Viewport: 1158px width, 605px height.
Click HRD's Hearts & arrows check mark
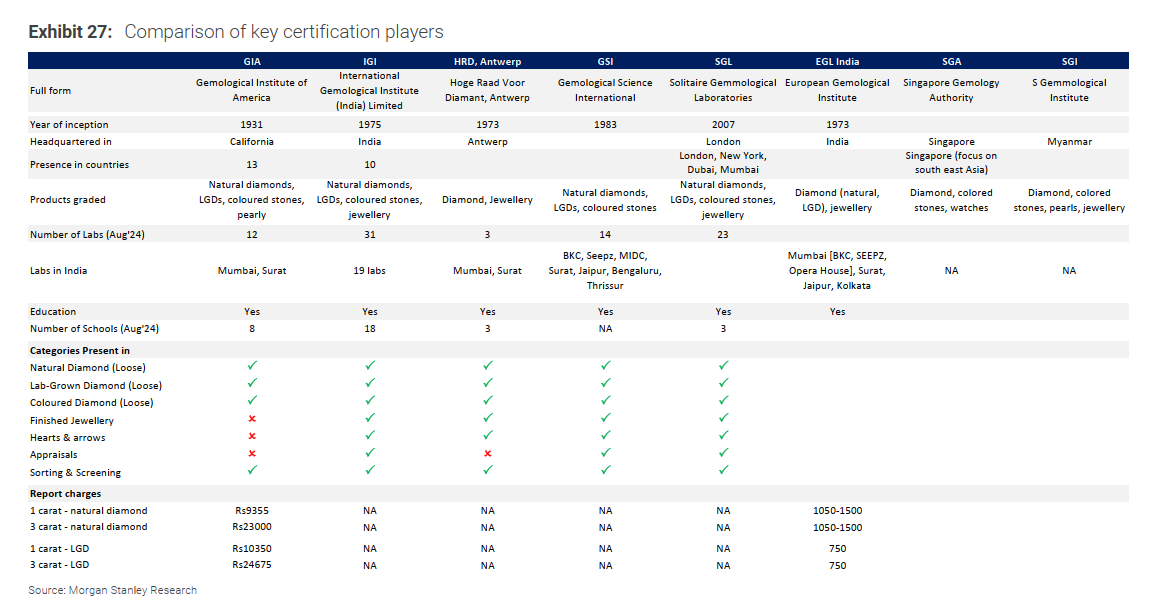coord(487,435)
